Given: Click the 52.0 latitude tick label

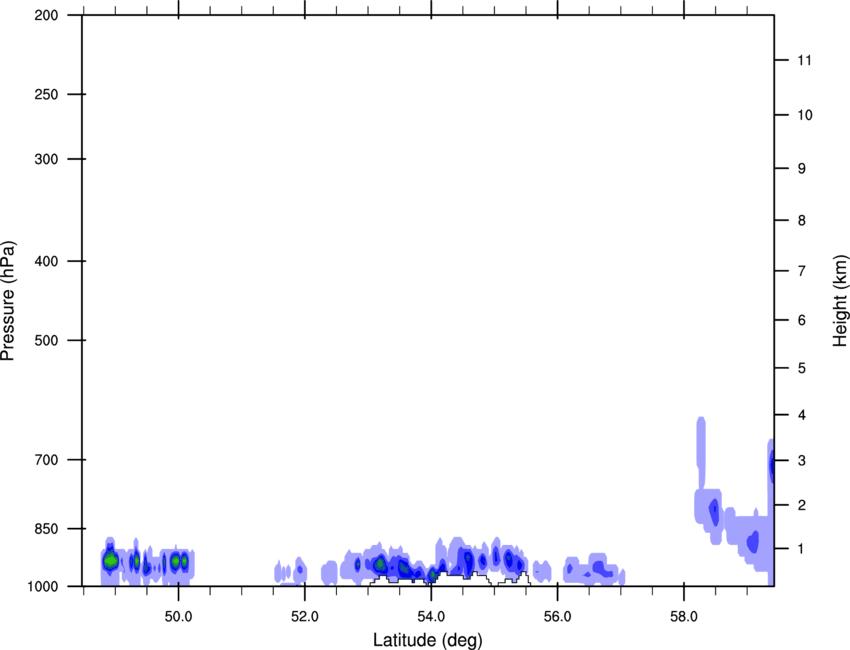Looking at the screenshot, I should click(305, 617).
